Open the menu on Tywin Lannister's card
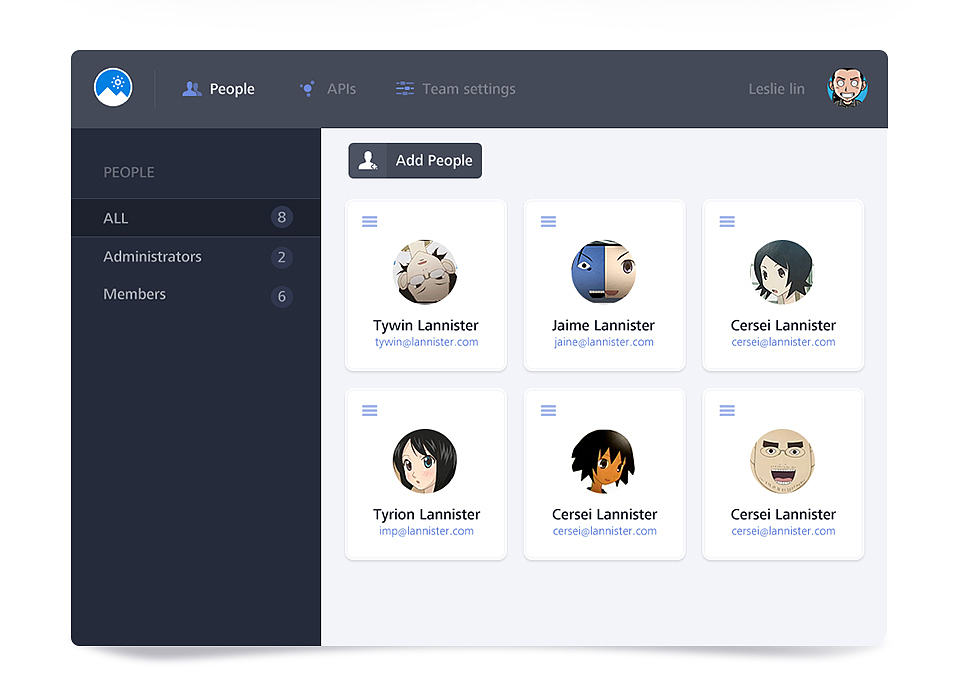Screen dimensions: 960x698 [370, 222]
